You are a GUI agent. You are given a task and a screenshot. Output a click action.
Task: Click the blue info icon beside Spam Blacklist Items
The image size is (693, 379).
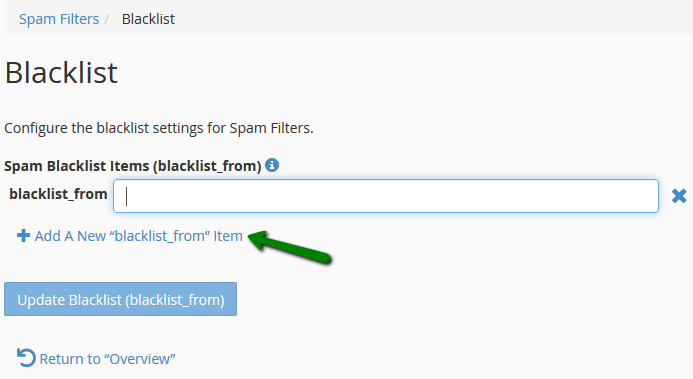[272, 165]
